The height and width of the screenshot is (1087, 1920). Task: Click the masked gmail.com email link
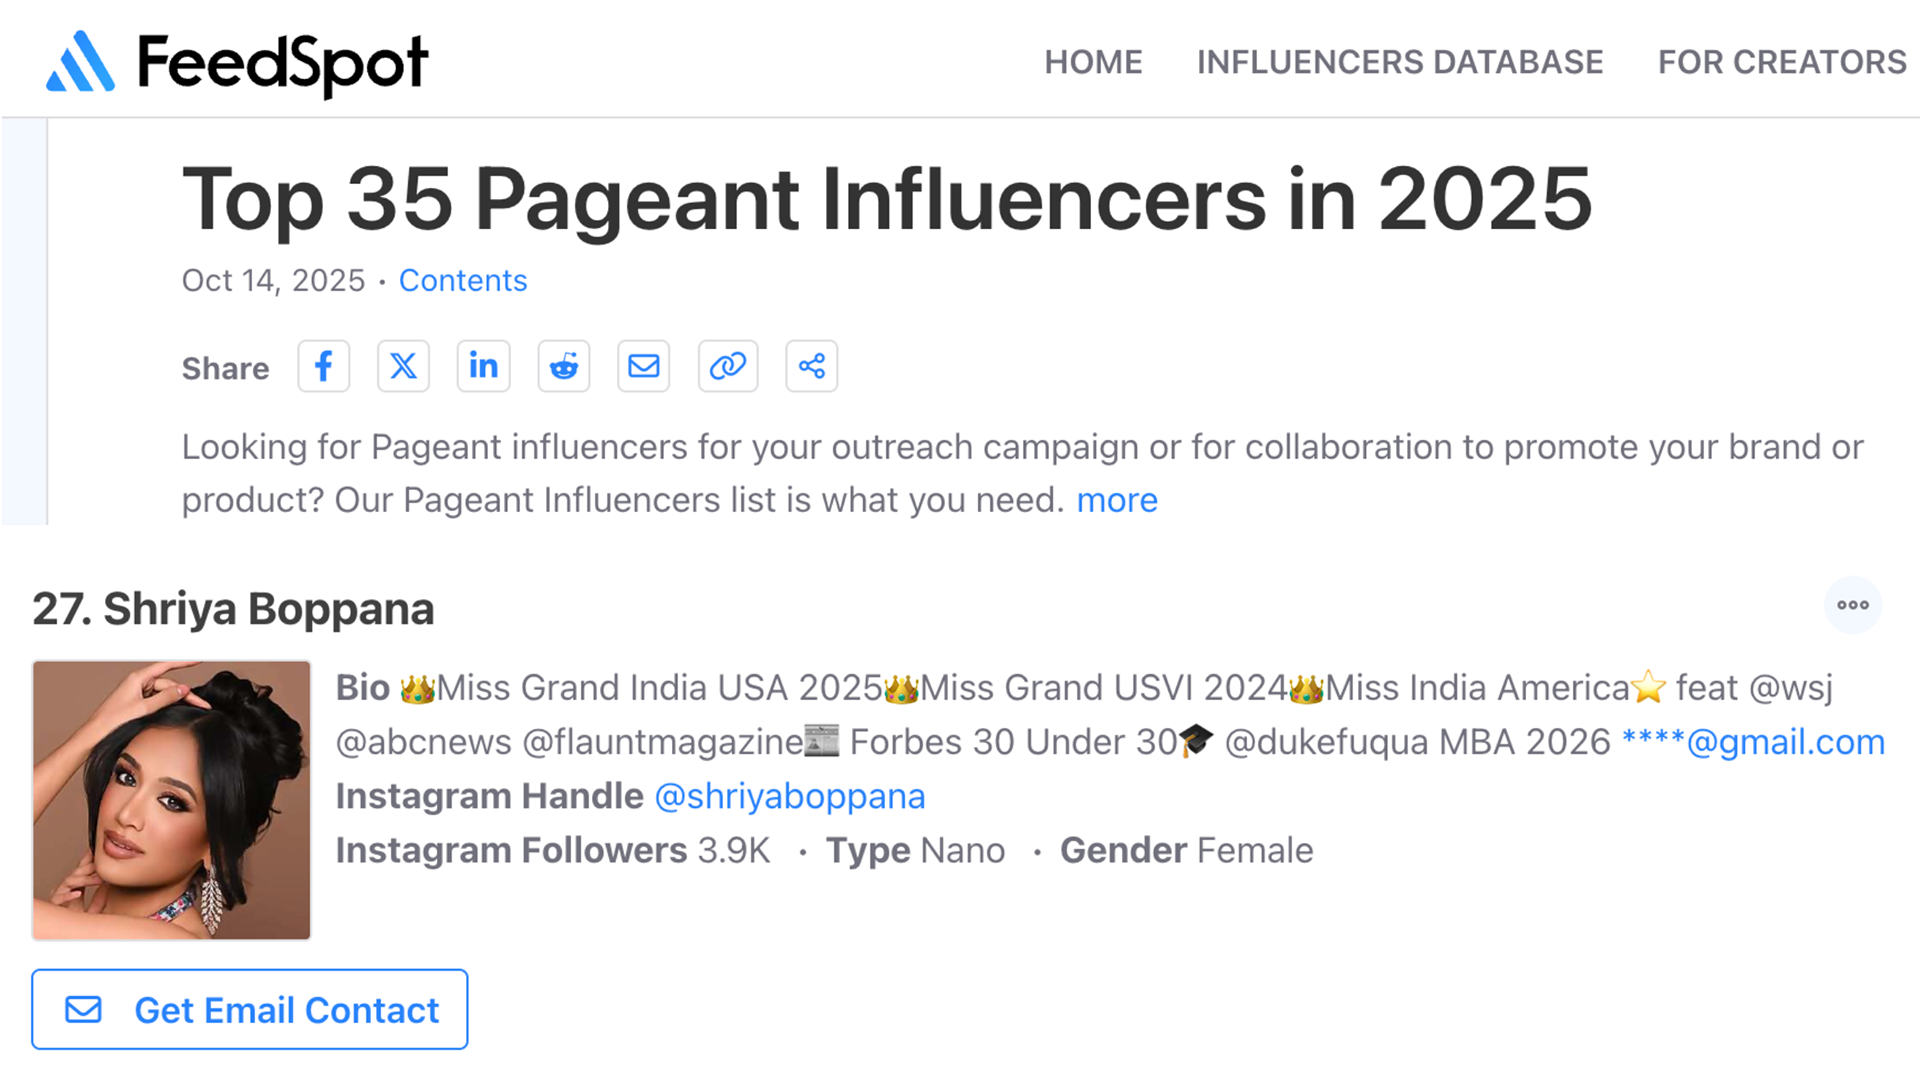[x=1752, y=742]
